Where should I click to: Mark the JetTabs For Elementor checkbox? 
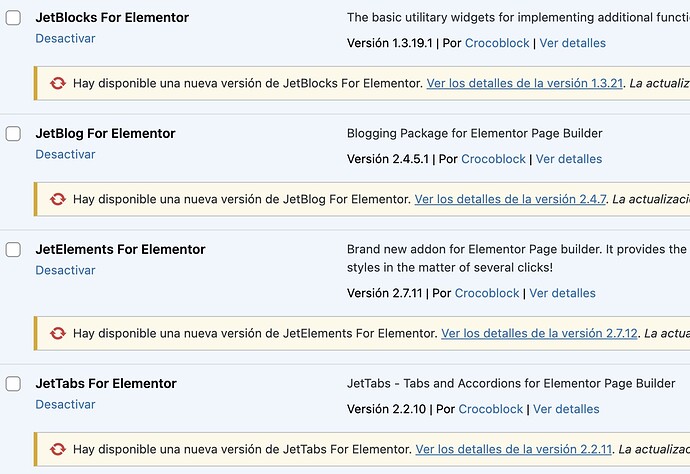[x=13, y=384]
